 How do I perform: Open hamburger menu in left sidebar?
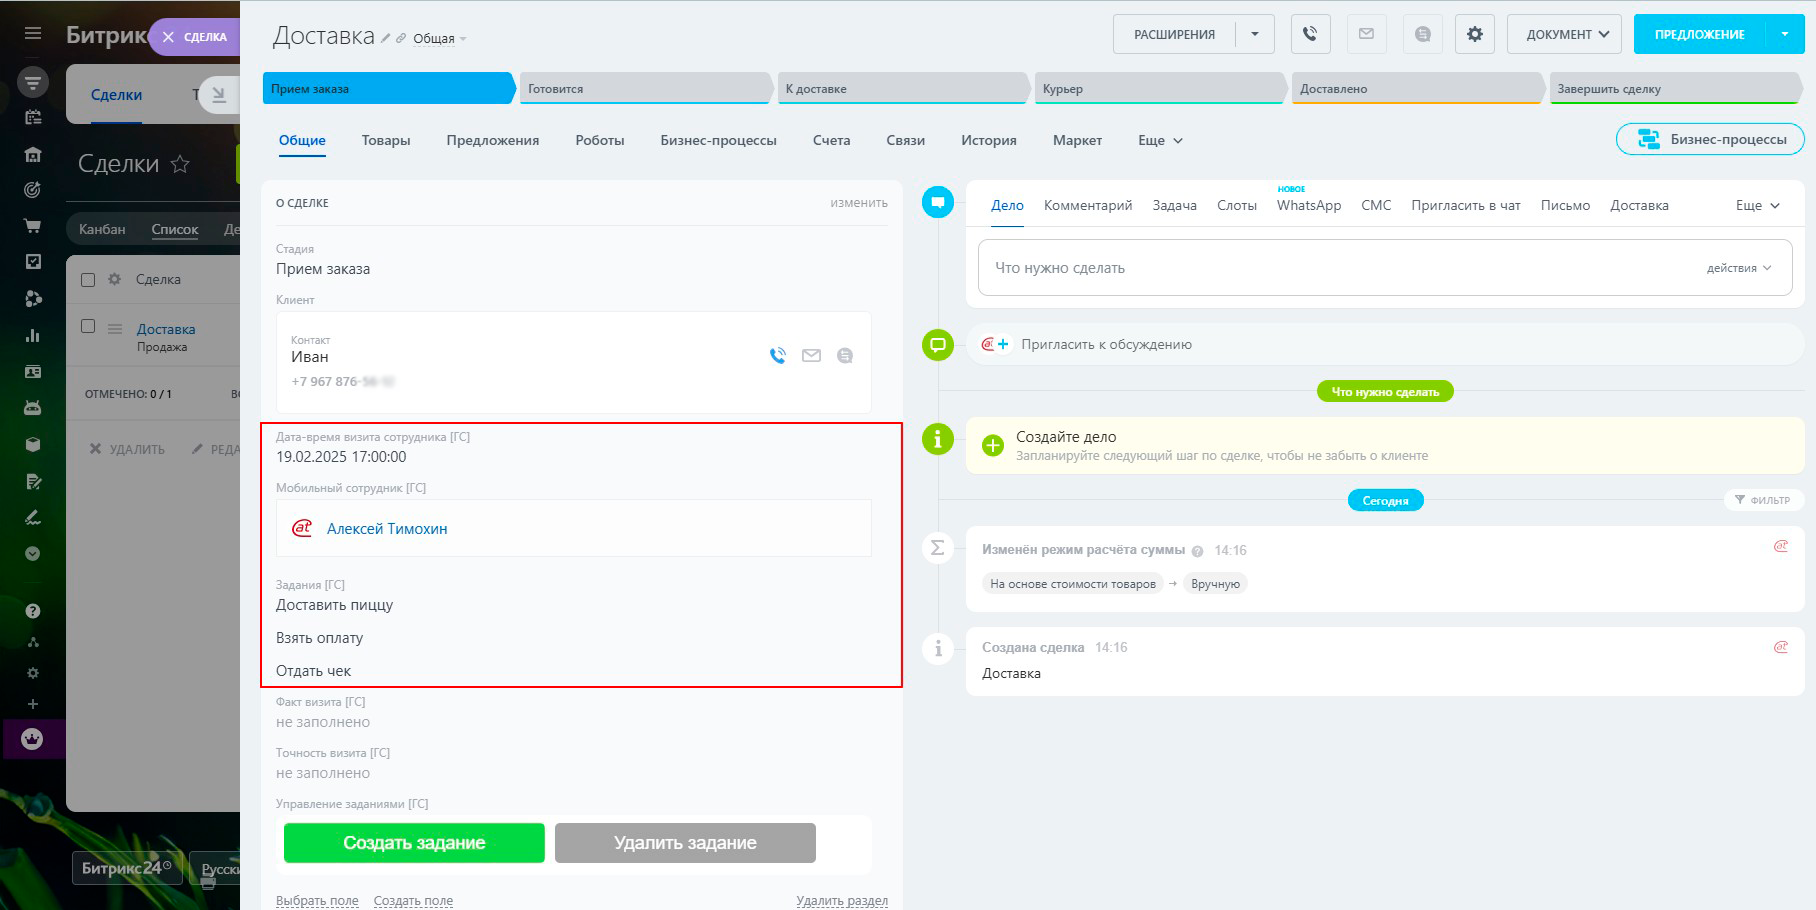pos(33,33)
